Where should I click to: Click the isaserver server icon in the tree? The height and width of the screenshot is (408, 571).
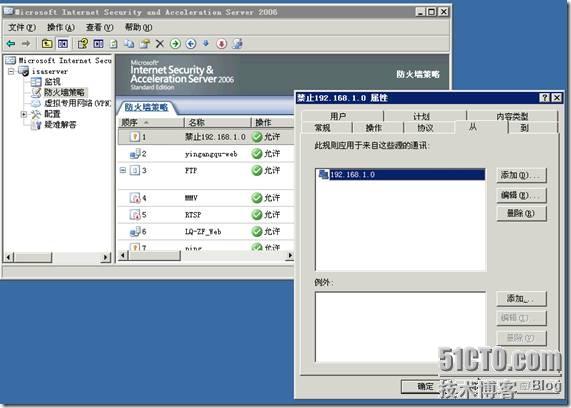coord(24,71)
